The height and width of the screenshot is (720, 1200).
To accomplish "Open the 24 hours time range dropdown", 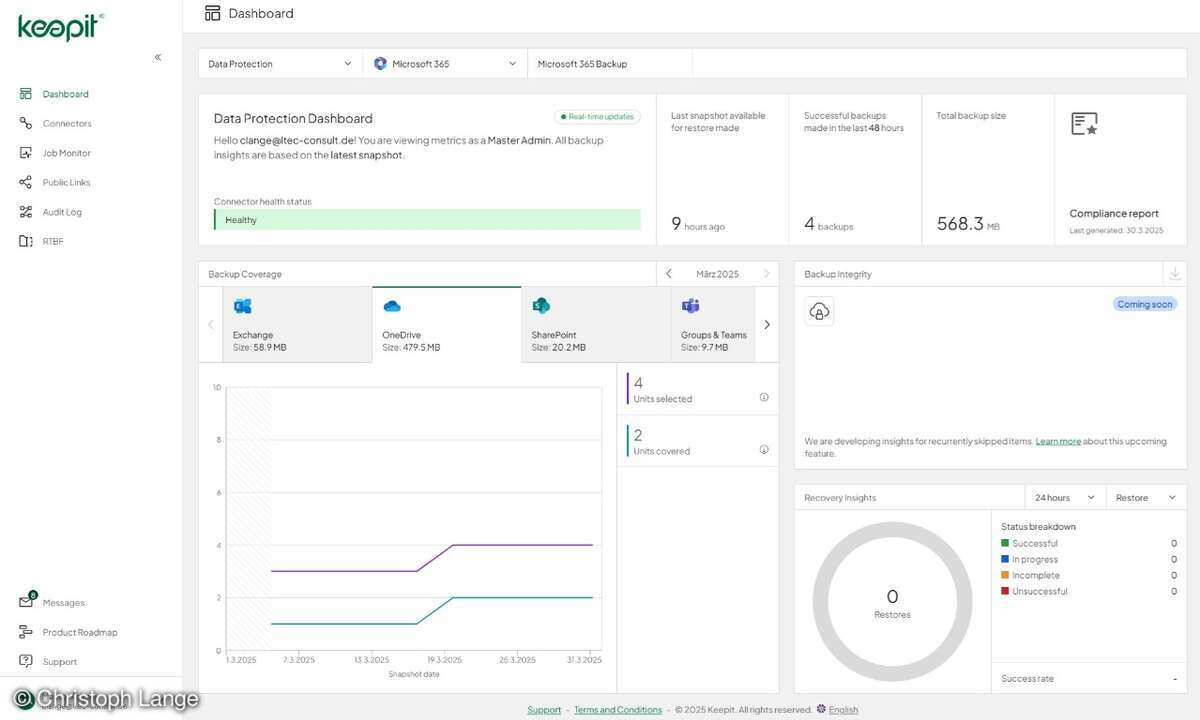I will (x=1066, y=497).
